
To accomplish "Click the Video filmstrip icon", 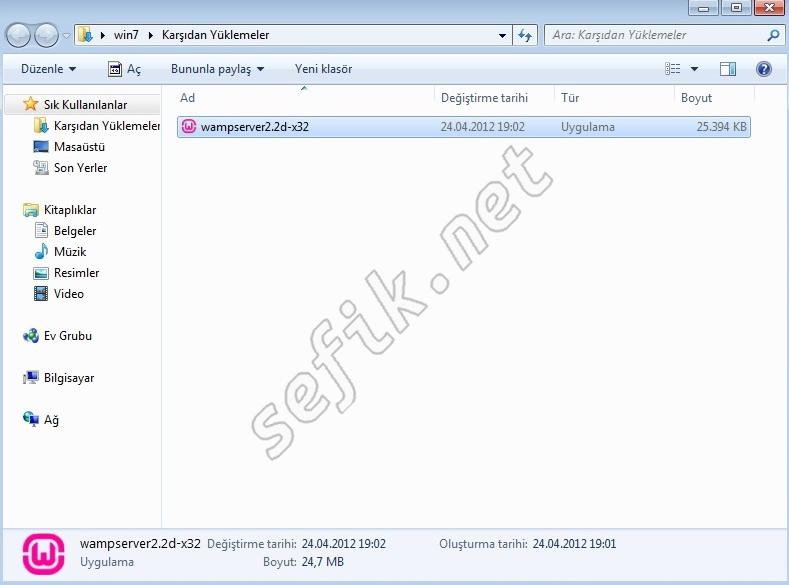I will (x=41, y=293).
